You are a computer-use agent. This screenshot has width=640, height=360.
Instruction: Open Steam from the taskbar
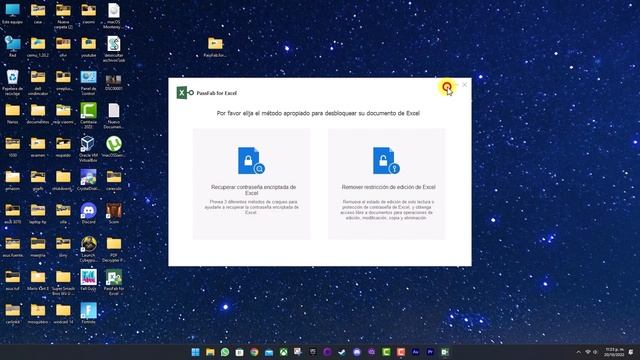pyautogui.click(x=342, y=352)
